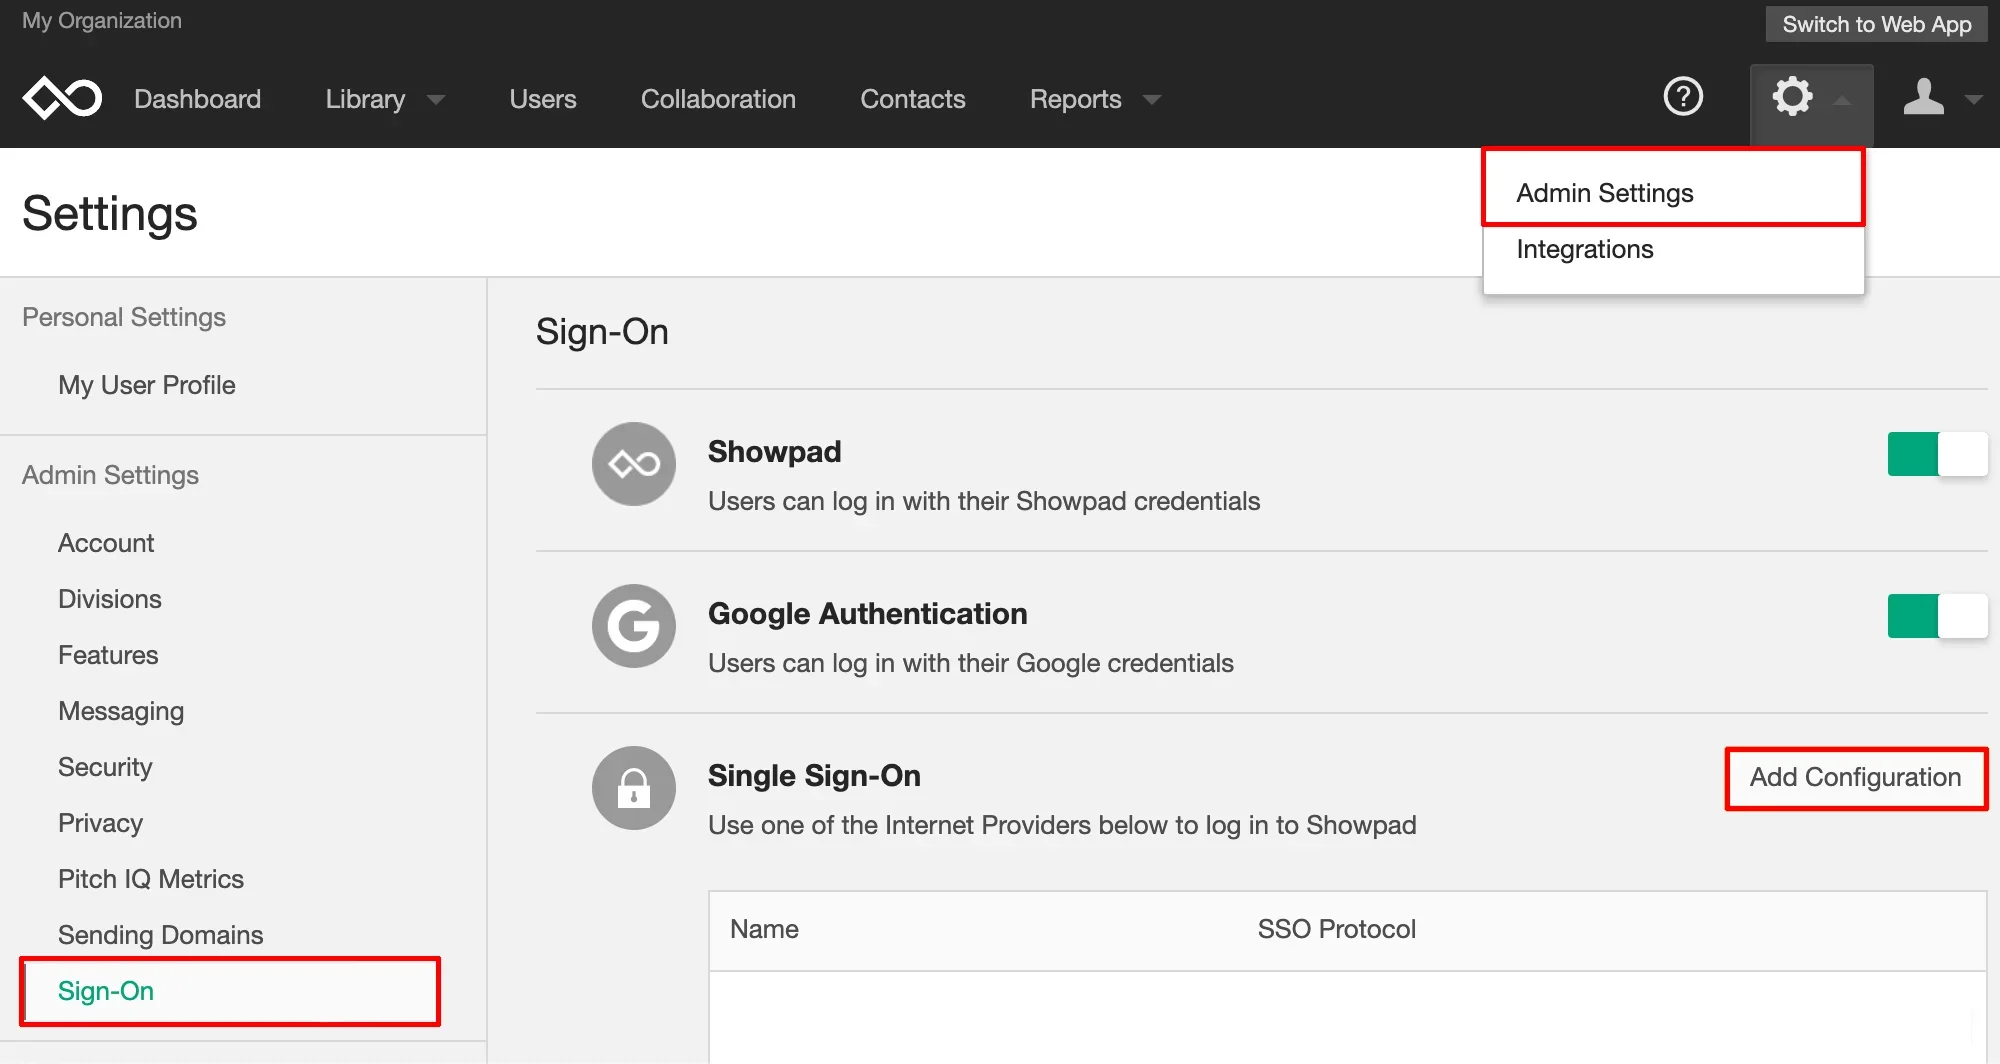This screenshot has width=2000, height=1064.
Task: Open the Contacts page
Action: coord(913,99)
